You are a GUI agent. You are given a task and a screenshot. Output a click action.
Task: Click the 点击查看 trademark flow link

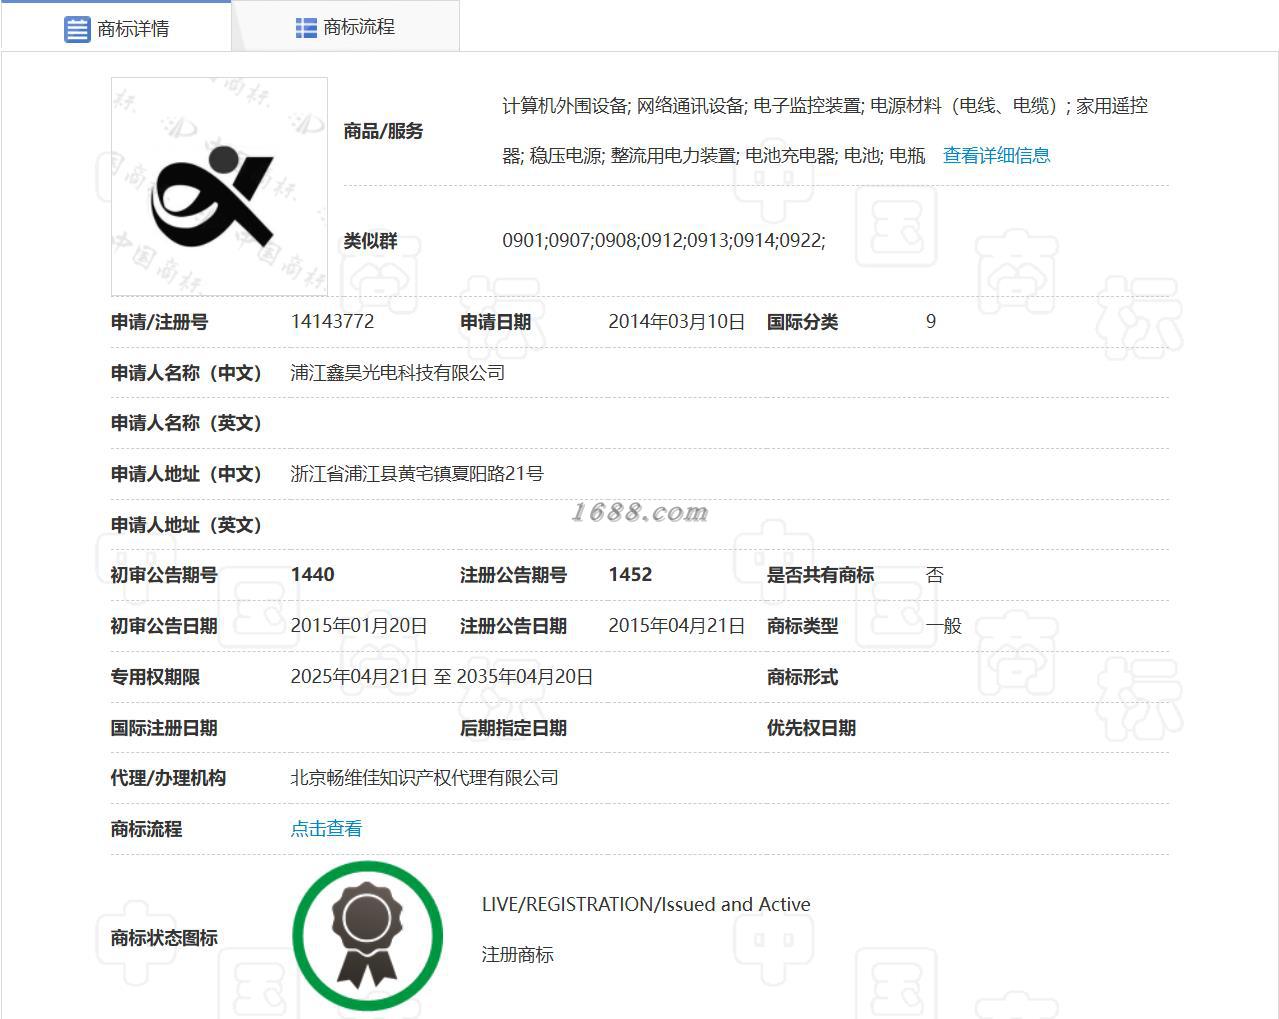[x=326, y=828]
